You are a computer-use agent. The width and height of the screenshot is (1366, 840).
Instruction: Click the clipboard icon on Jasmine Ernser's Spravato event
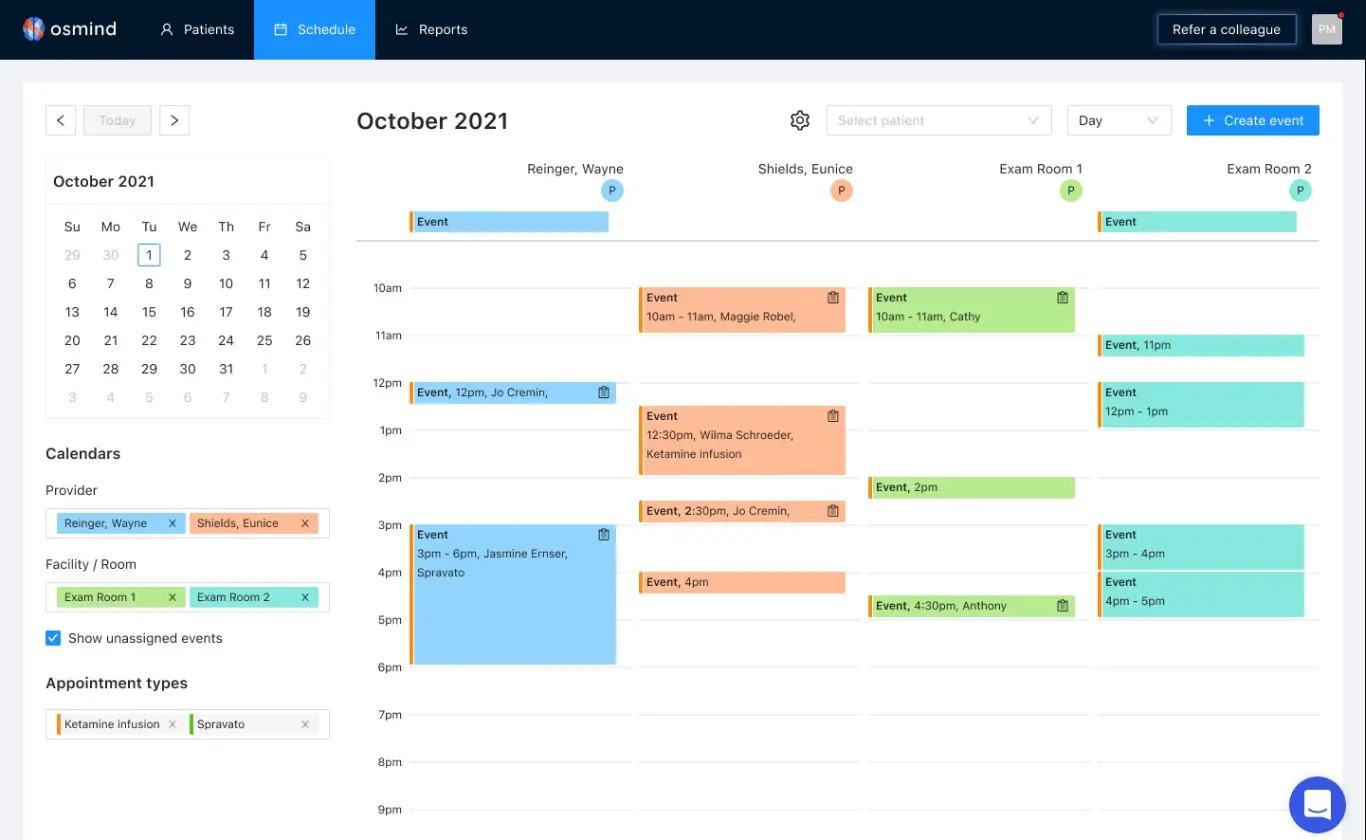coord(603,534)
